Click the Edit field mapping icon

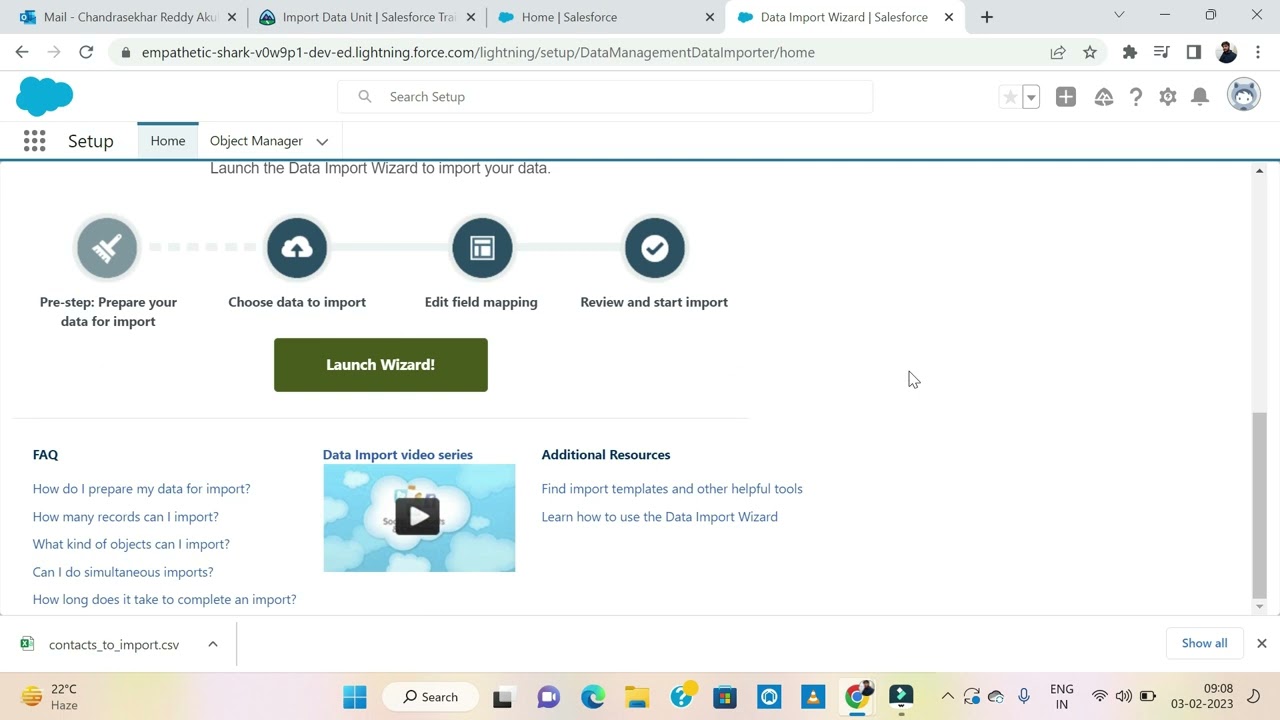(482, 248)
